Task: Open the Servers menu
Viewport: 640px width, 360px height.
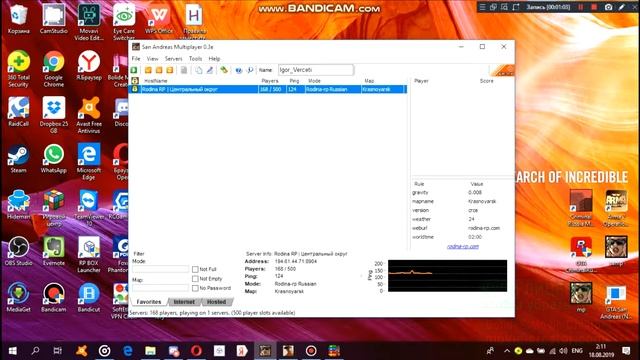Action: 173,59
